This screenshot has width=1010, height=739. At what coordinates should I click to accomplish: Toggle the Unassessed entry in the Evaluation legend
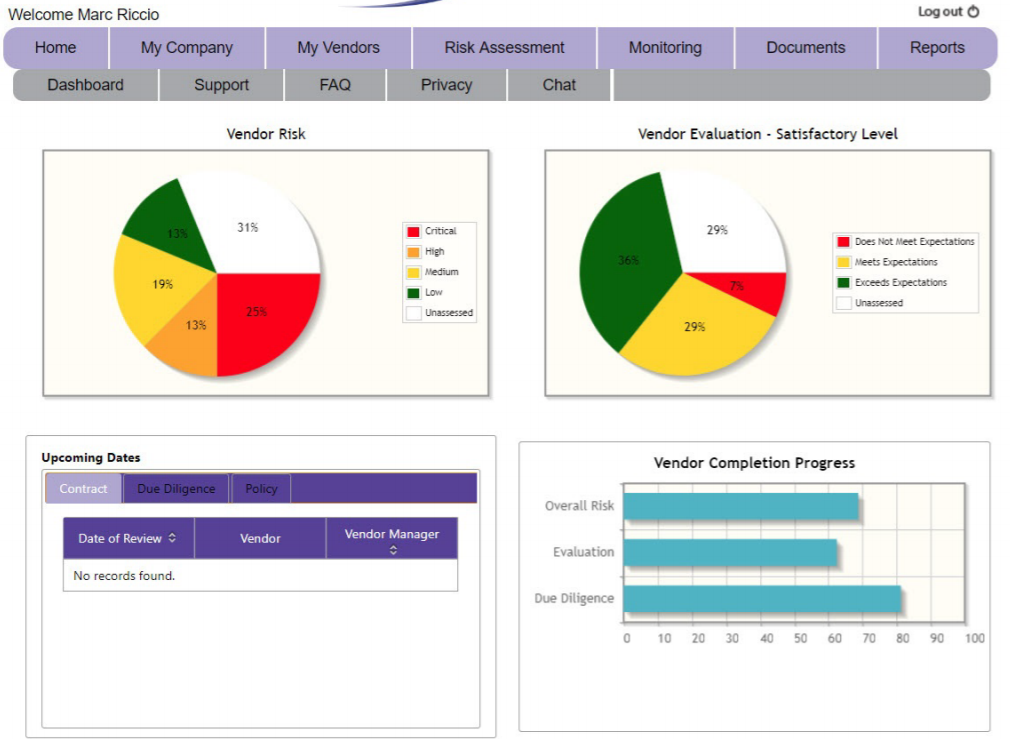[x=845, y=303]
